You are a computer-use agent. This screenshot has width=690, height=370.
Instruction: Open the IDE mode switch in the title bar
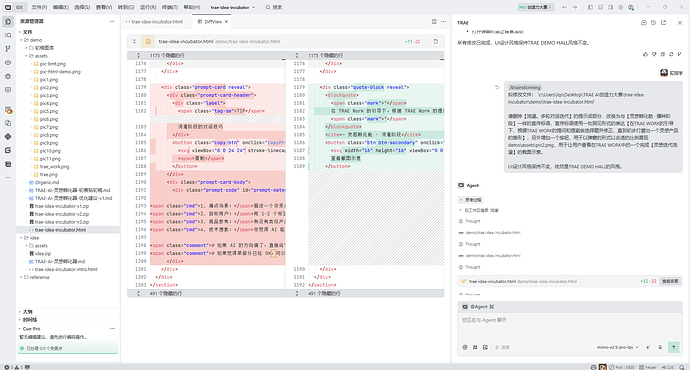[20, 7]
